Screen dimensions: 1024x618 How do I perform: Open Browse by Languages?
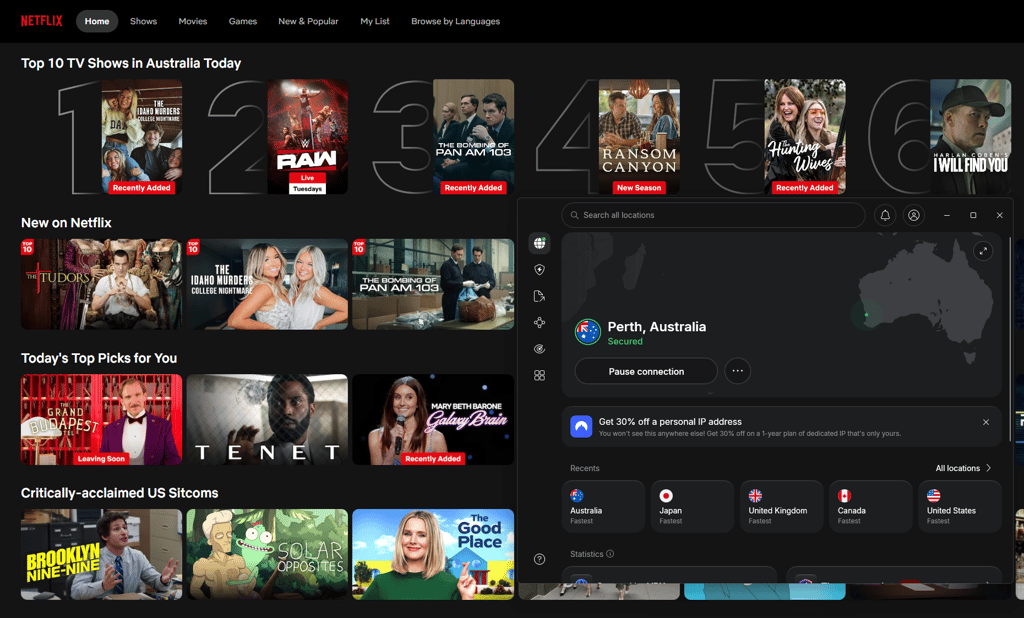click(x=455, y=22)
